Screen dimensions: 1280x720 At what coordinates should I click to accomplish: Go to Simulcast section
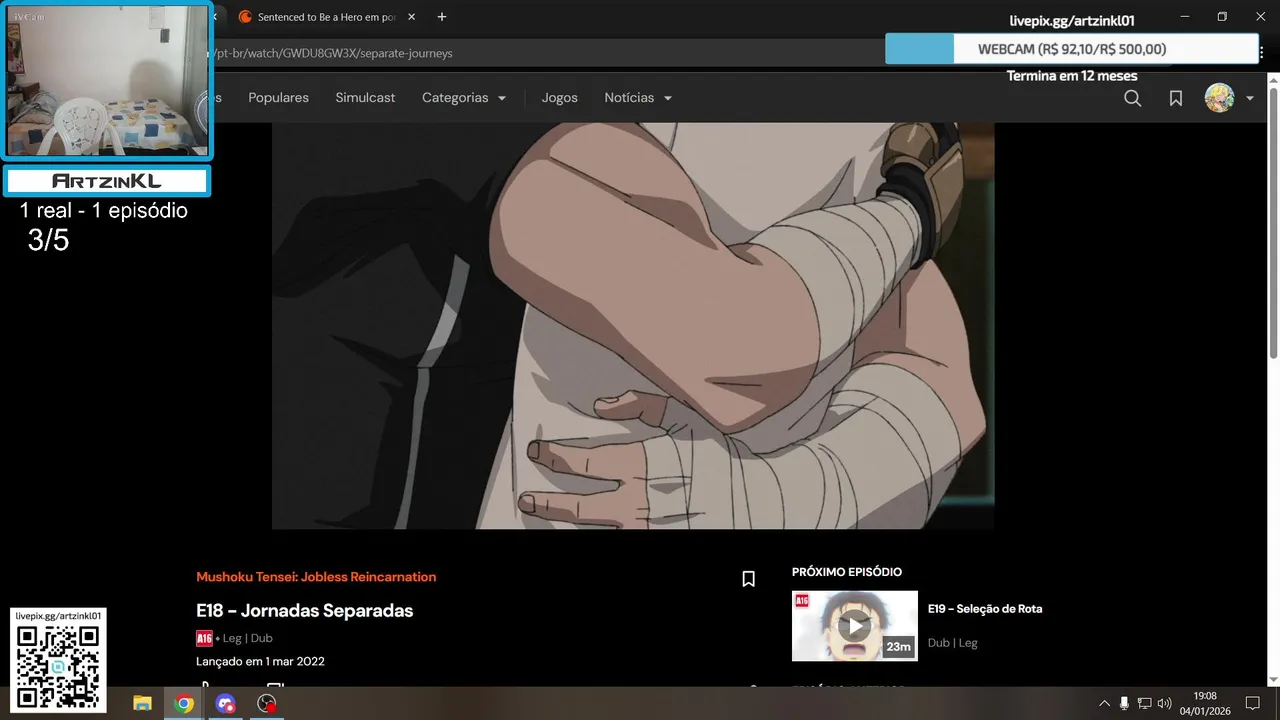pos(365,98)
